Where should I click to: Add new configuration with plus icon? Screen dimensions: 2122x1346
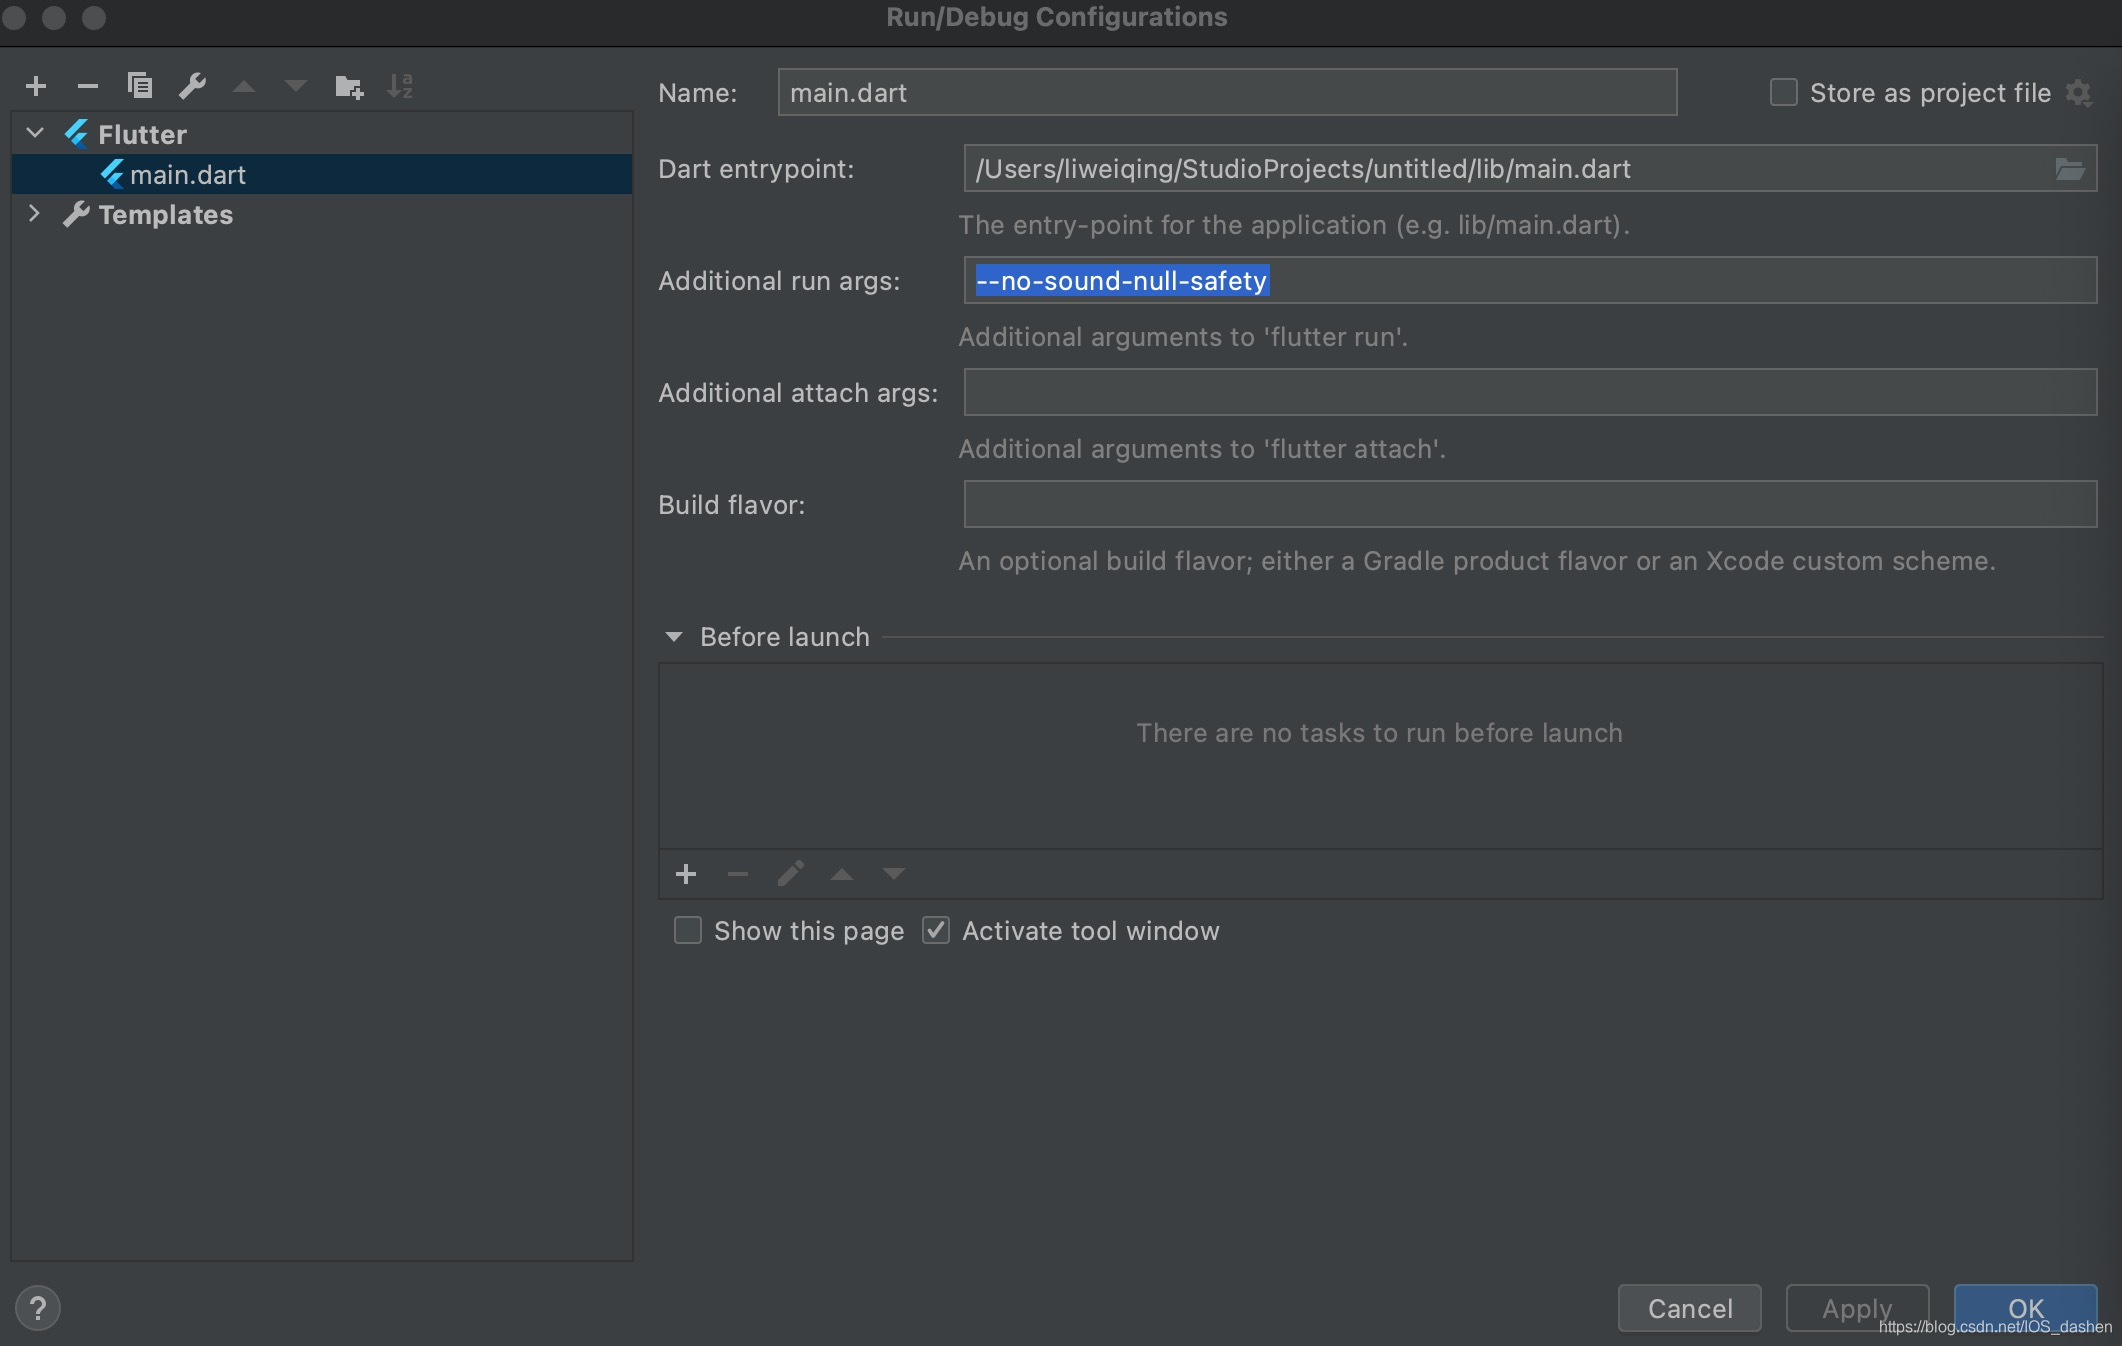pyautogui.click(x=36, y=86)
